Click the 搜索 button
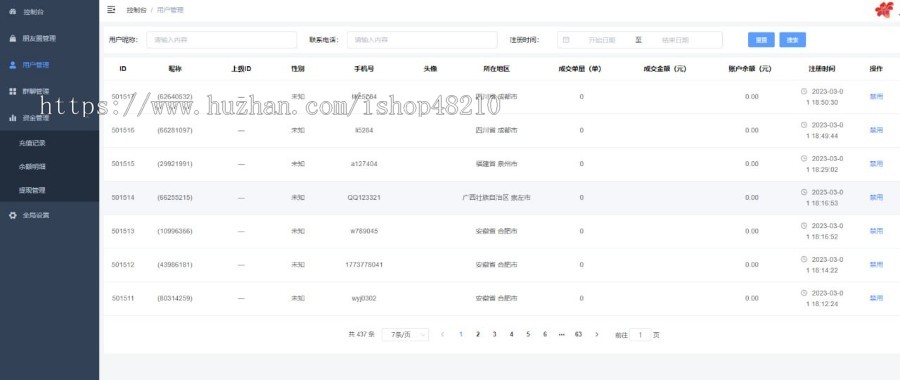 (x=793, y=40)
